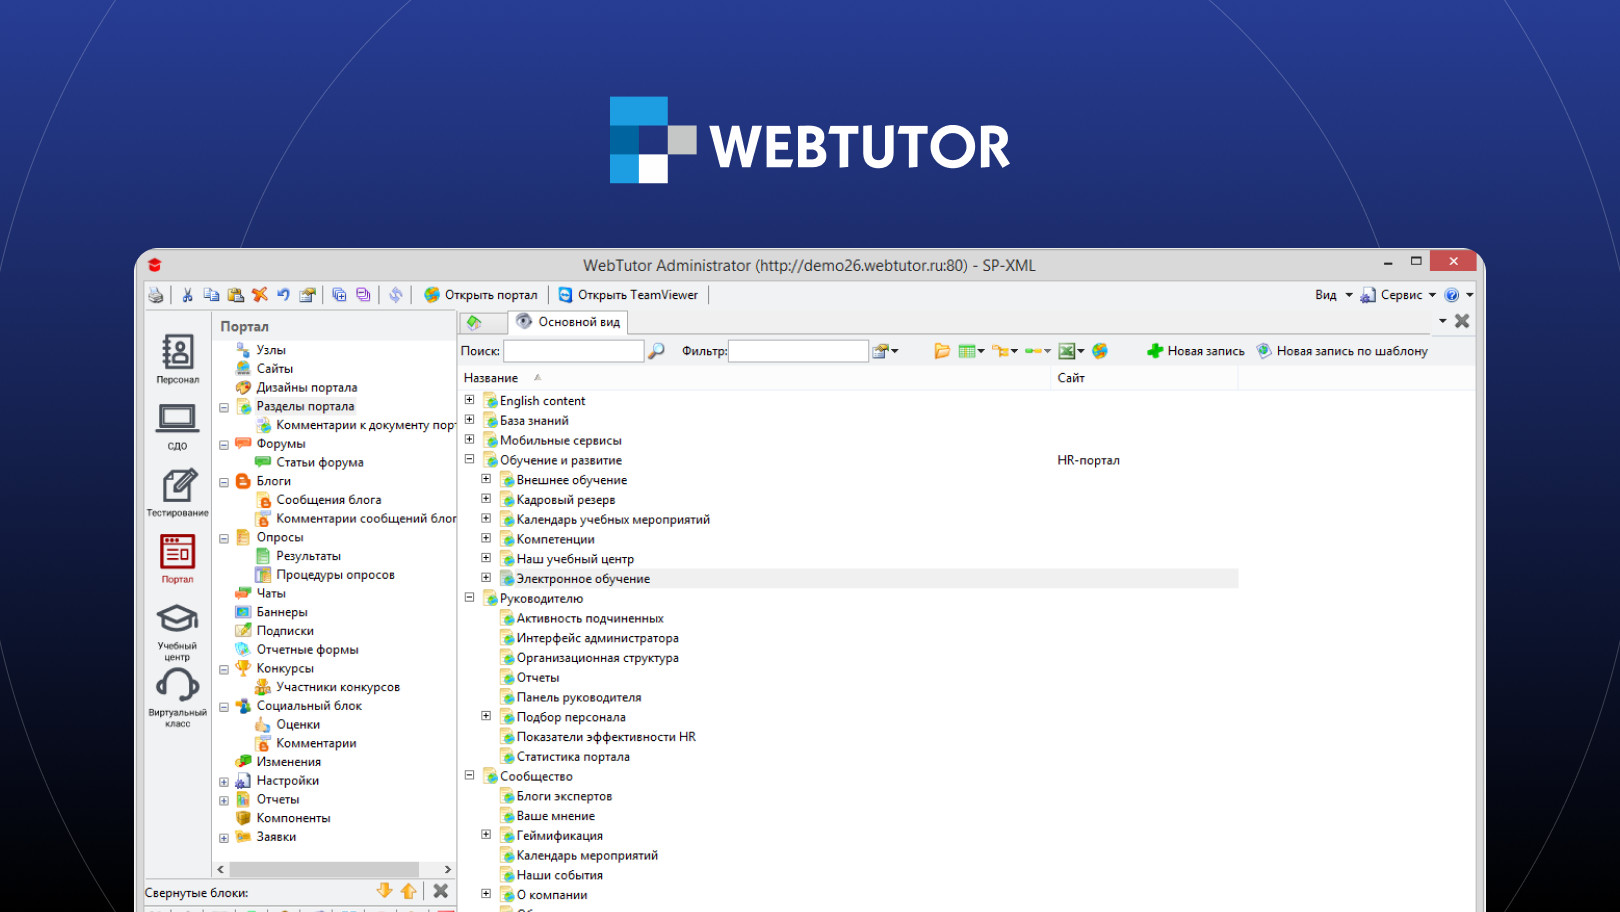This screenshot has height=912, width=1620.
Task: Open the Excel export dropdown
Action: coord(1071,351)
